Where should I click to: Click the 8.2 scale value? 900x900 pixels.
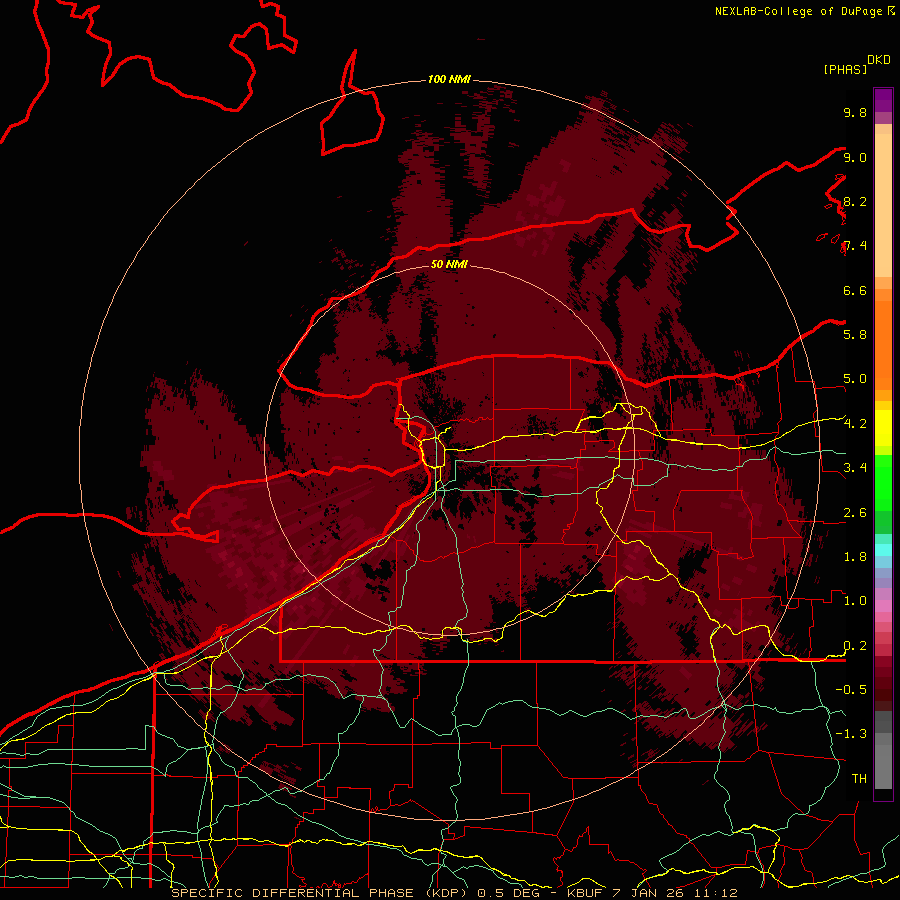coord(855,201)
